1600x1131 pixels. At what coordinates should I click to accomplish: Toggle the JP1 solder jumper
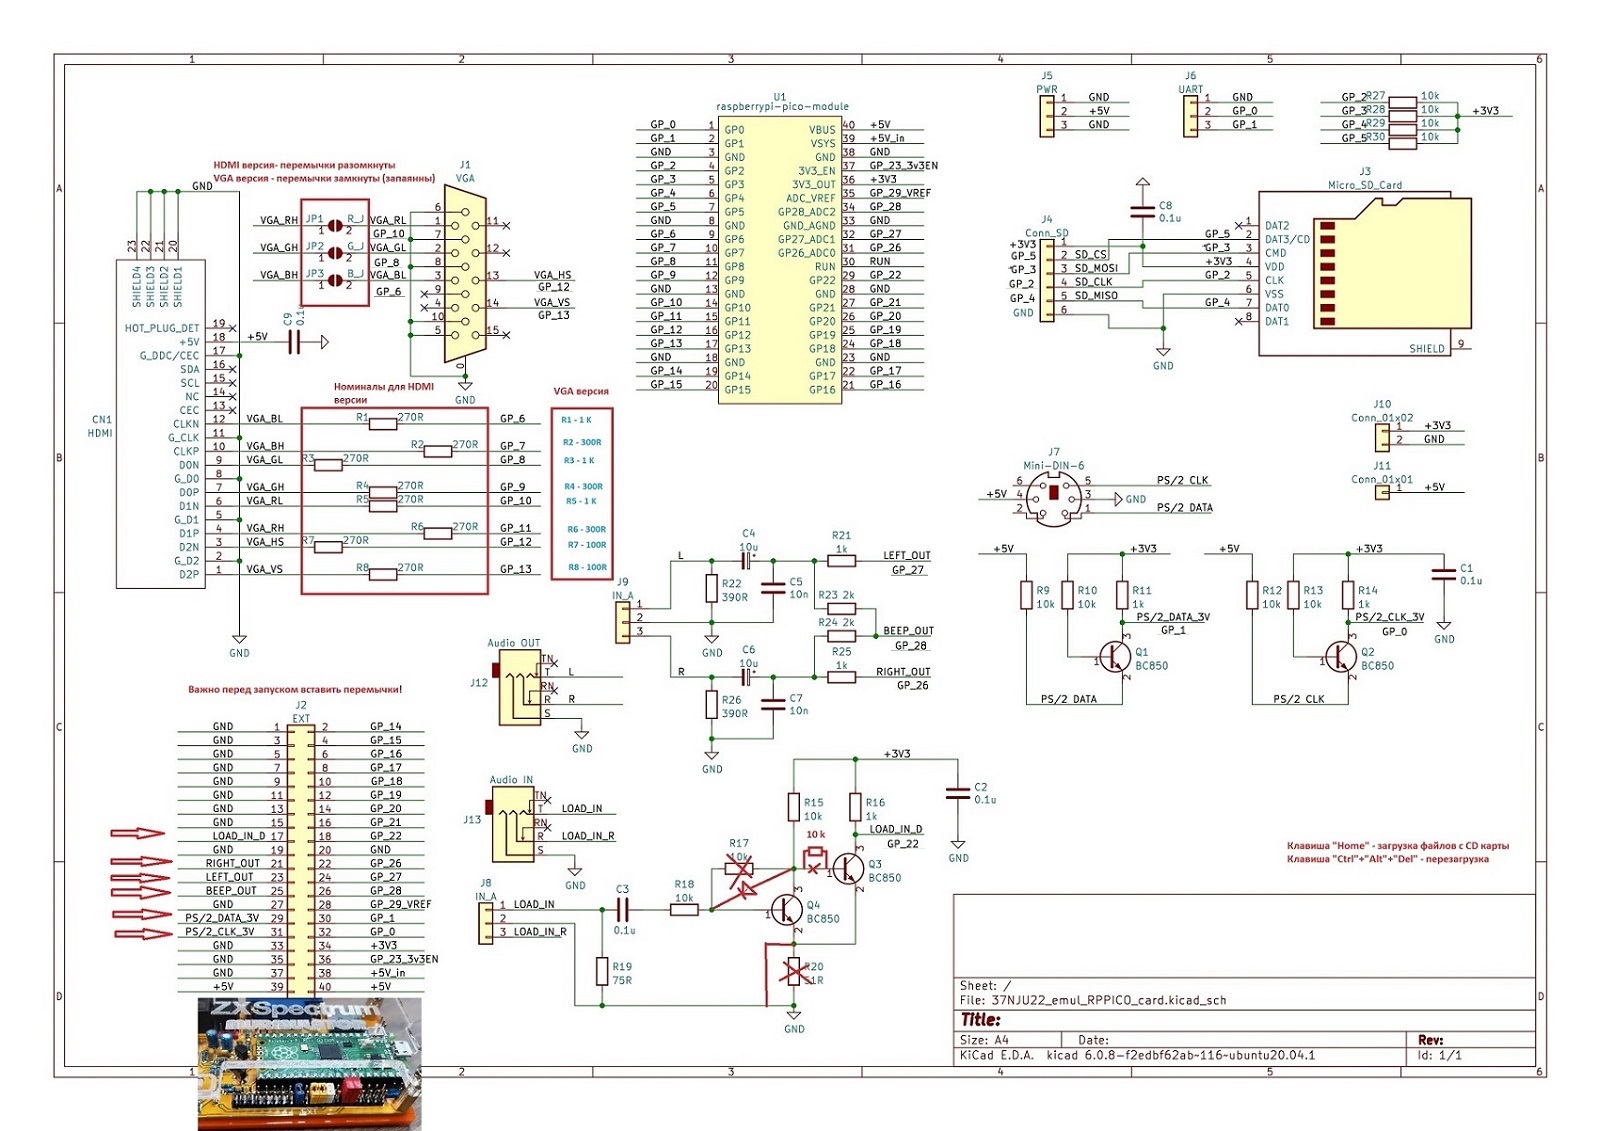click(337, 224)
